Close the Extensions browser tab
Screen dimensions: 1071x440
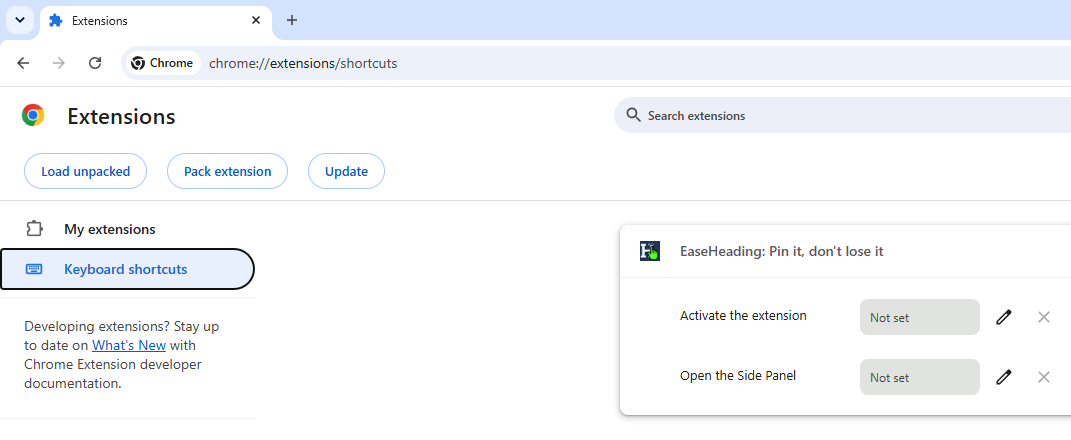pyautogui.click(x=256, y=20)
